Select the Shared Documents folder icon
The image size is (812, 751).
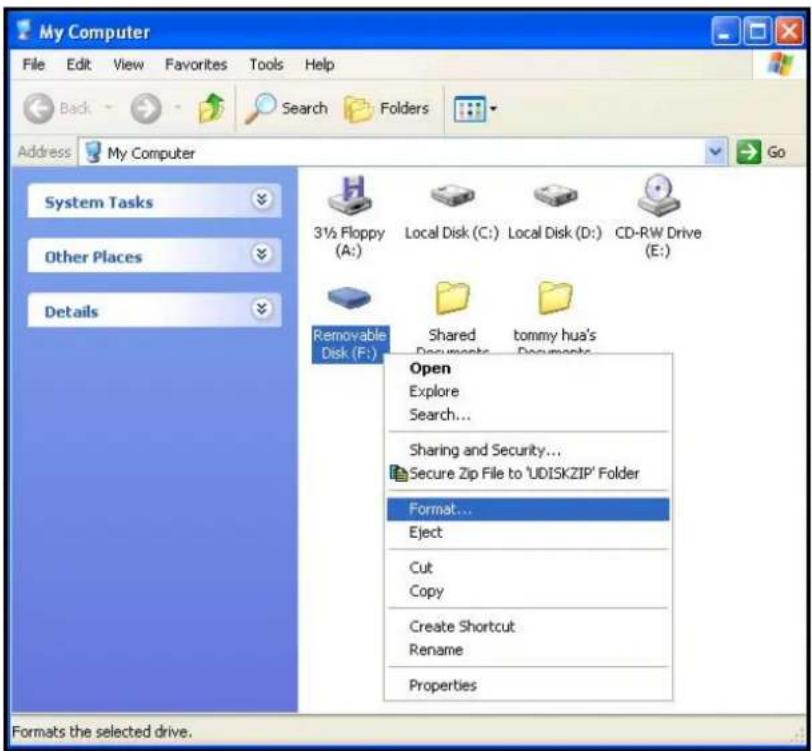(x=453, y=298)
